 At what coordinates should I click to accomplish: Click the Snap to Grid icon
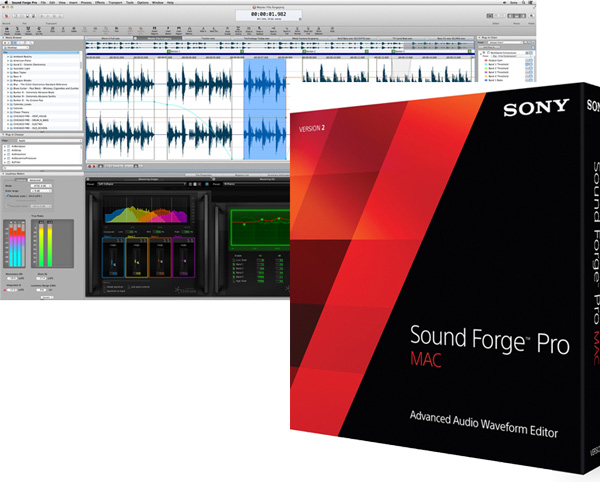pos(248,31)
